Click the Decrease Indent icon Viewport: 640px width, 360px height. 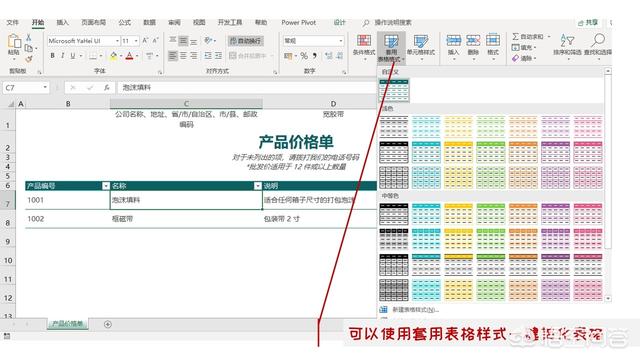coord(208,56)
